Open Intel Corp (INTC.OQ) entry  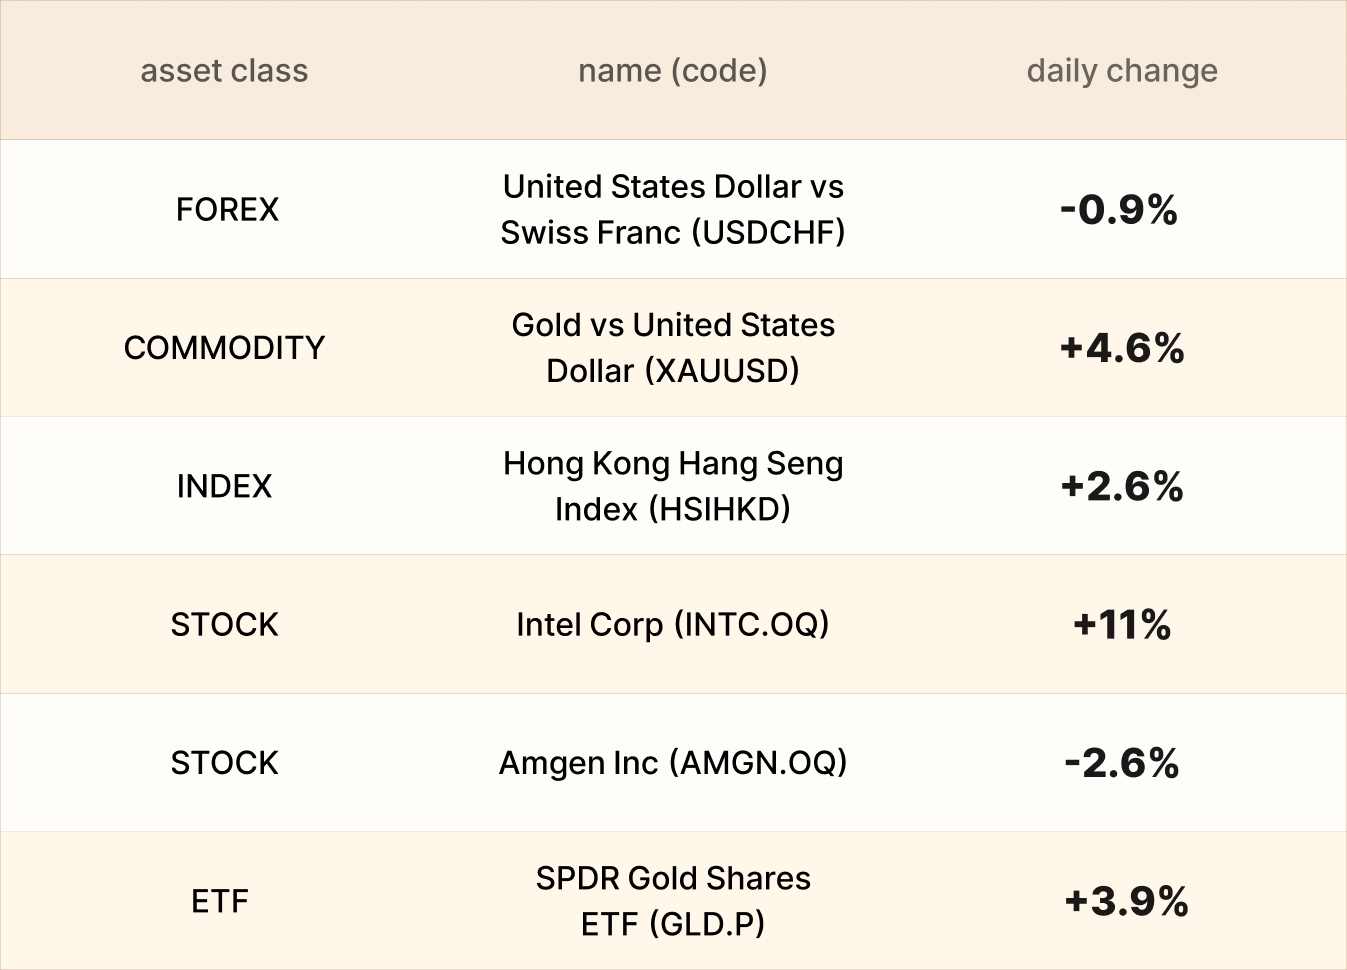coord(673,624)
